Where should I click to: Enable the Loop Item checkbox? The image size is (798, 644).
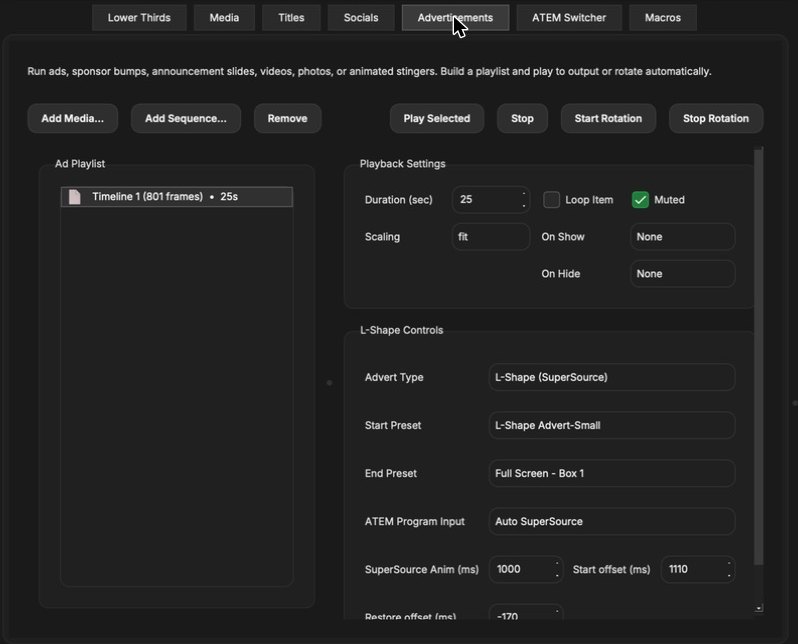[551, 200]
